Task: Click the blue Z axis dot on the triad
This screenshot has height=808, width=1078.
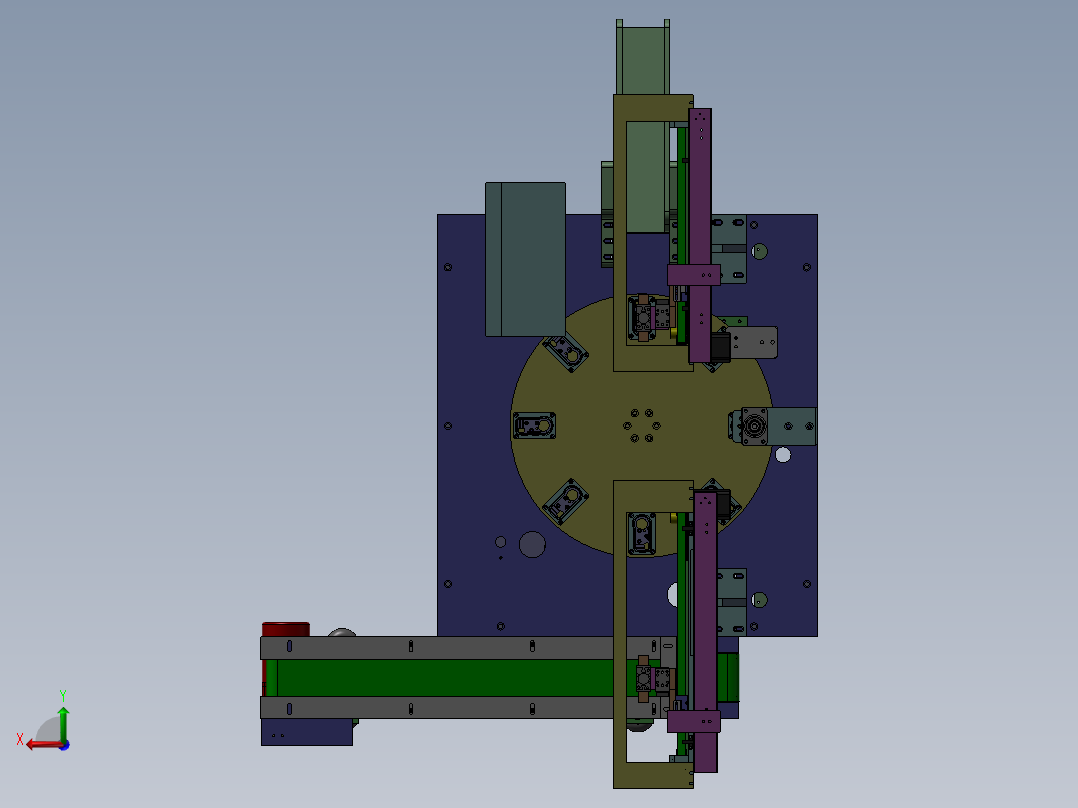Action: click(x=64, y=745)
